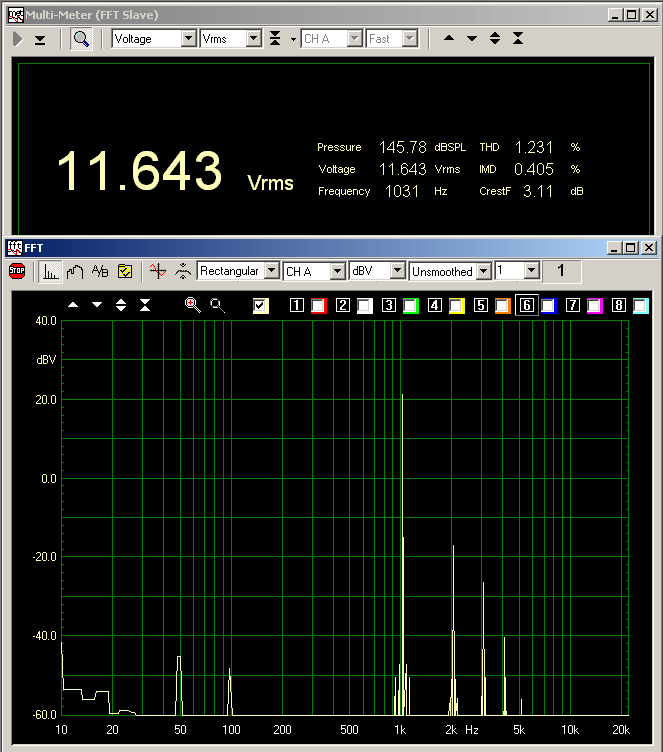Click the hourglass arrows icon in Multi-Meter toolbar
Screen dimensions: 663x752
click(518, 38)
